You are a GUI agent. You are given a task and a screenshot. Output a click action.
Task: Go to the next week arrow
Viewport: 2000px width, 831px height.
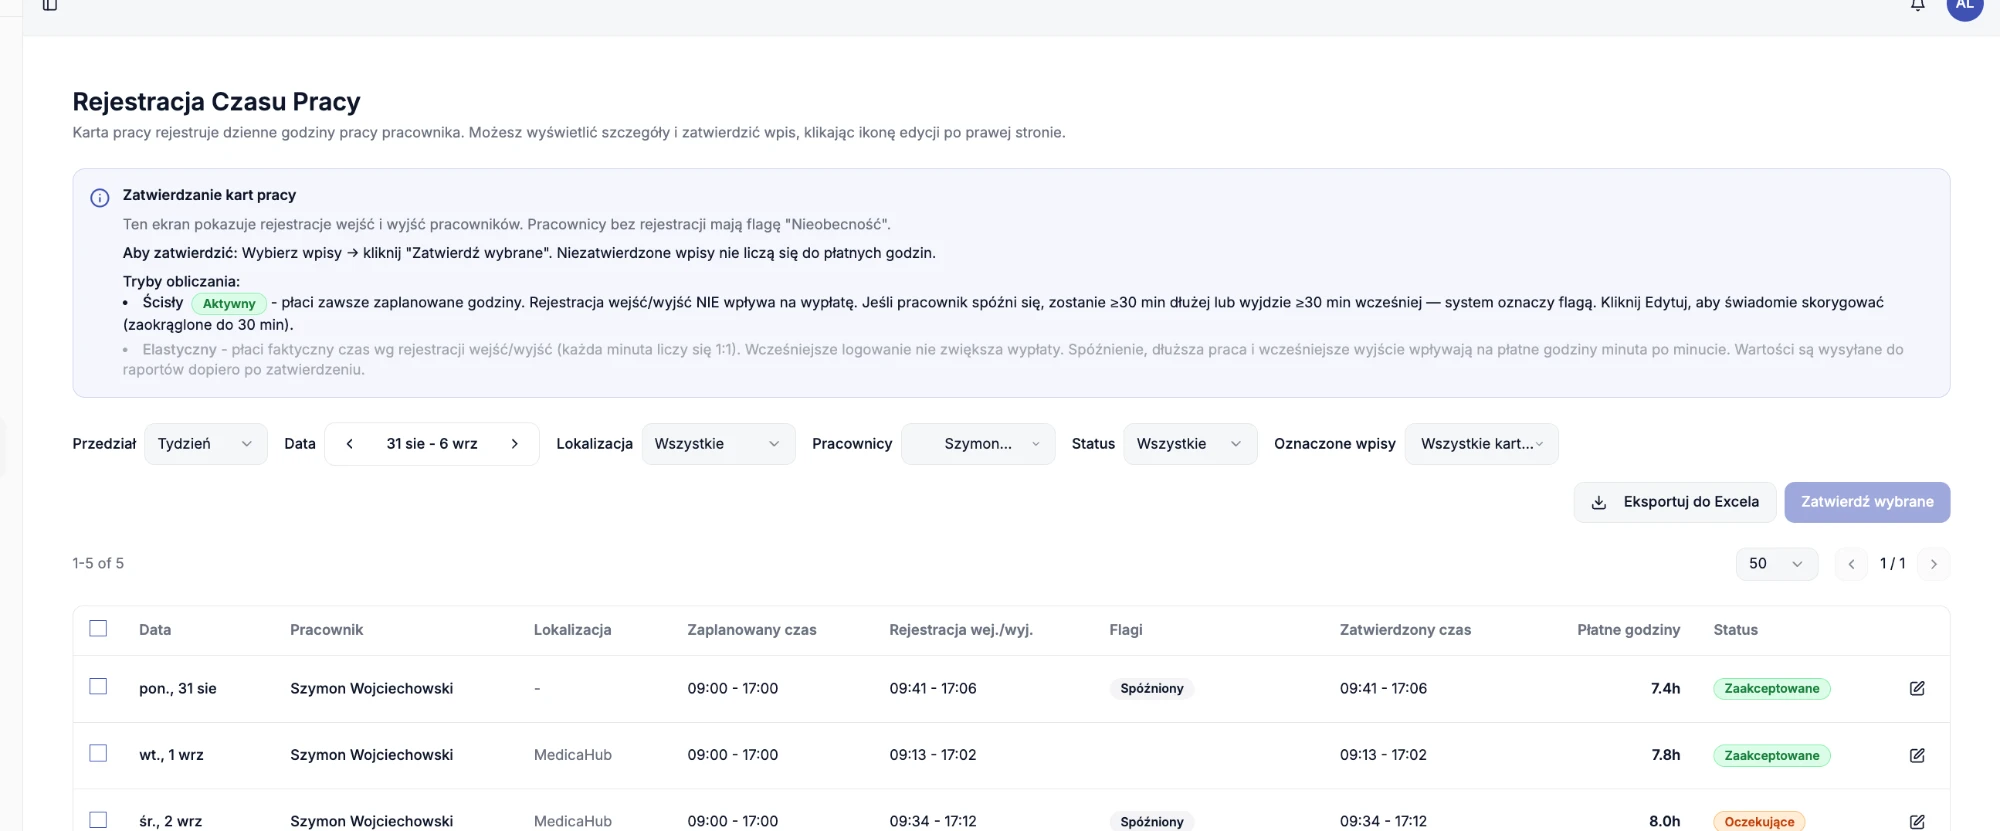515,444
